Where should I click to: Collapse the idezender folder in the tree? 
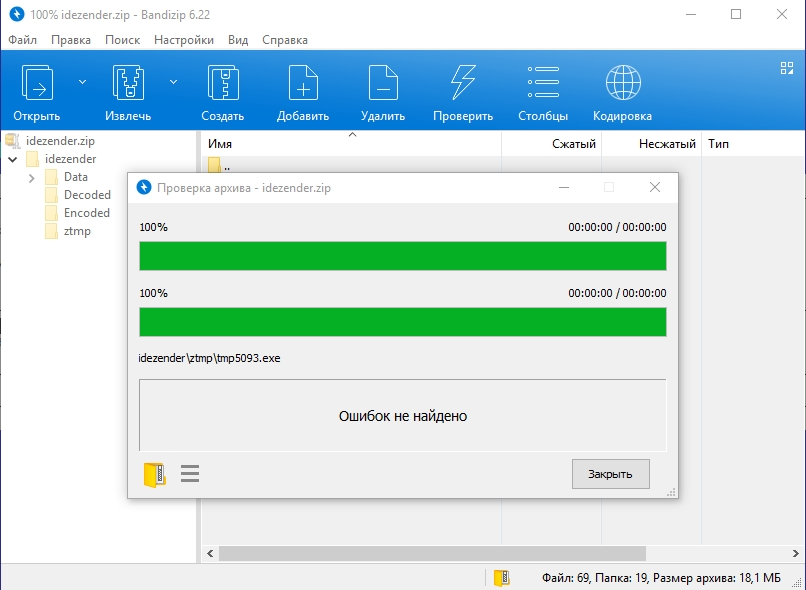[13, 159]
